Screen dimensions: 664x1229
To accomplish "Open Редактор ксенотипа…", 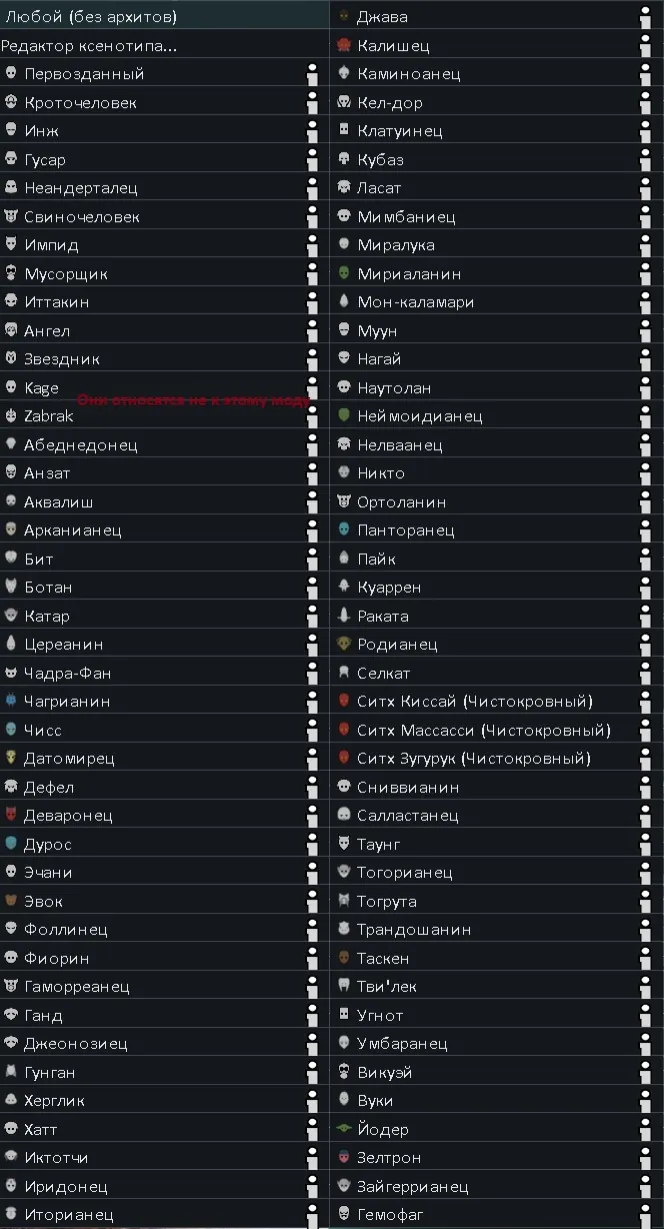I will pyautogui.click(x=90, y=45).
